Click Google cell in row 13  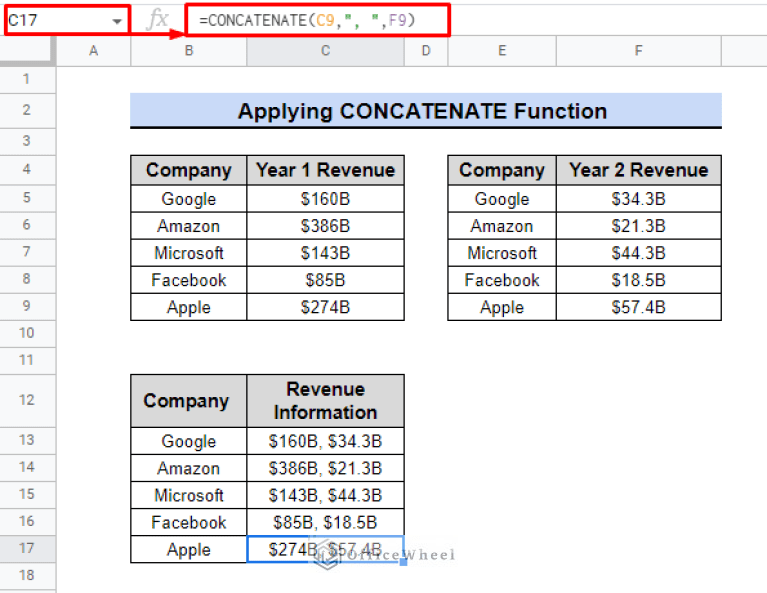[189, 441]
